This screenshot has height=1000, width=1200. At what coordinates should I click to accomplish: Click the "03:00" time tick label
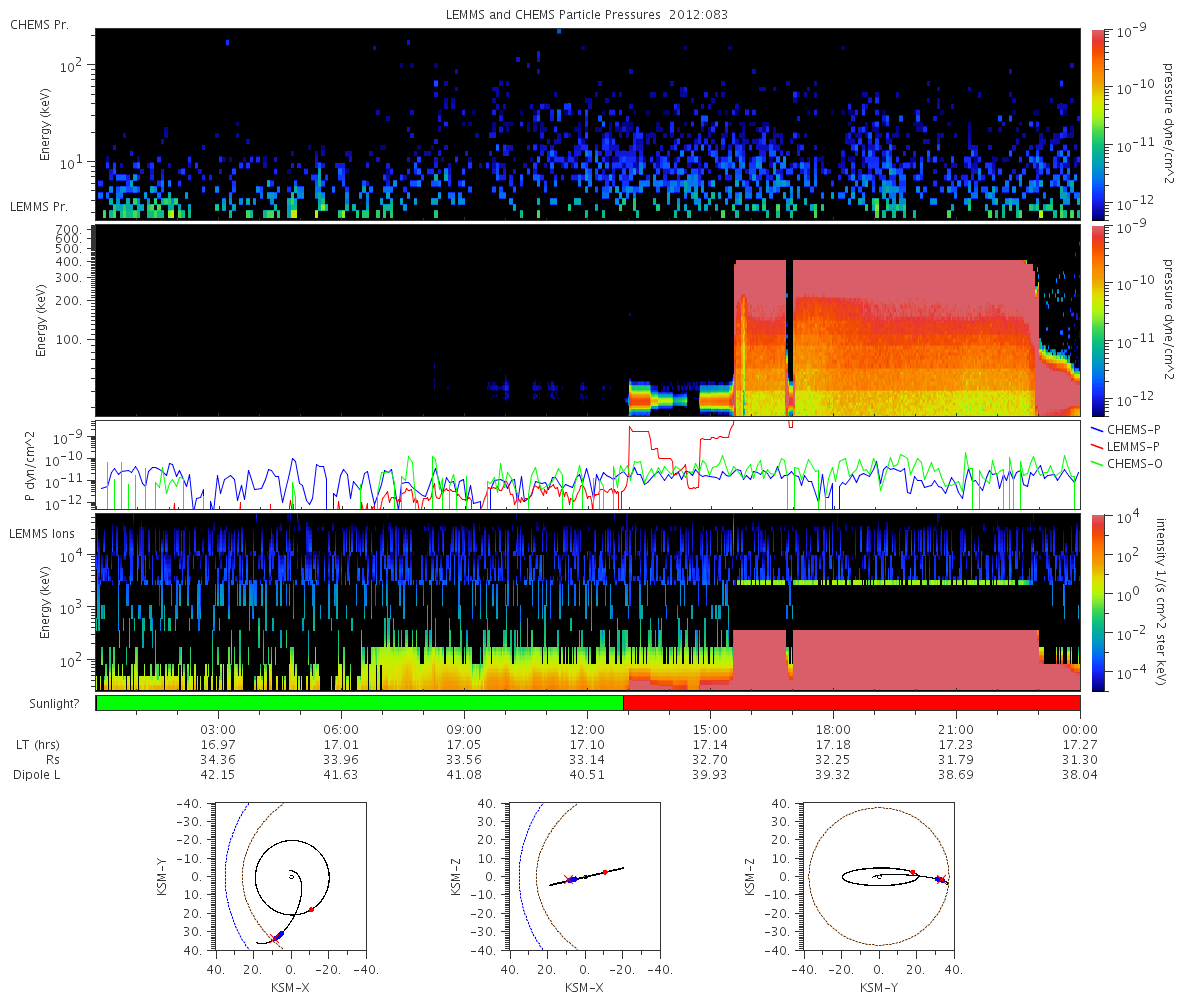(x=219, y=730)
